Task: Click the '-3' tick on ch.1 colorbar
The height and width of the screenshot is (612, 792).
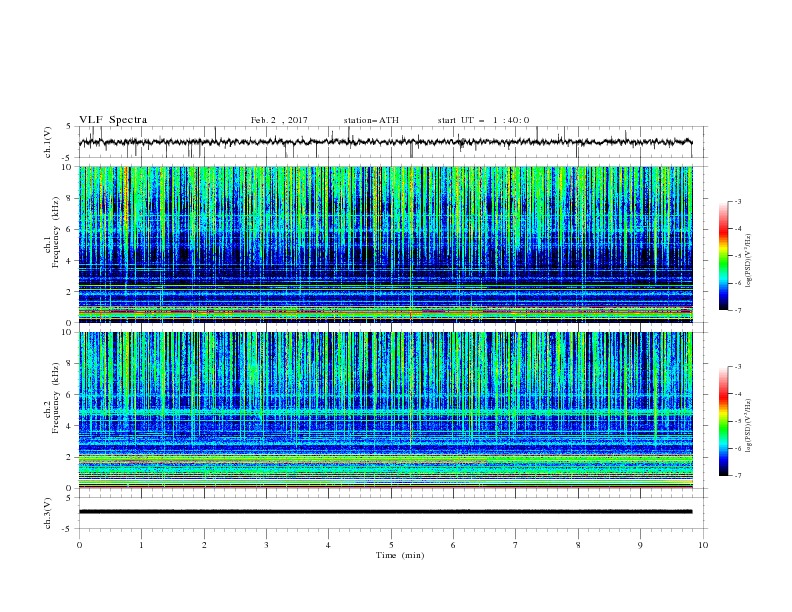Action: [x=737, y=201]
